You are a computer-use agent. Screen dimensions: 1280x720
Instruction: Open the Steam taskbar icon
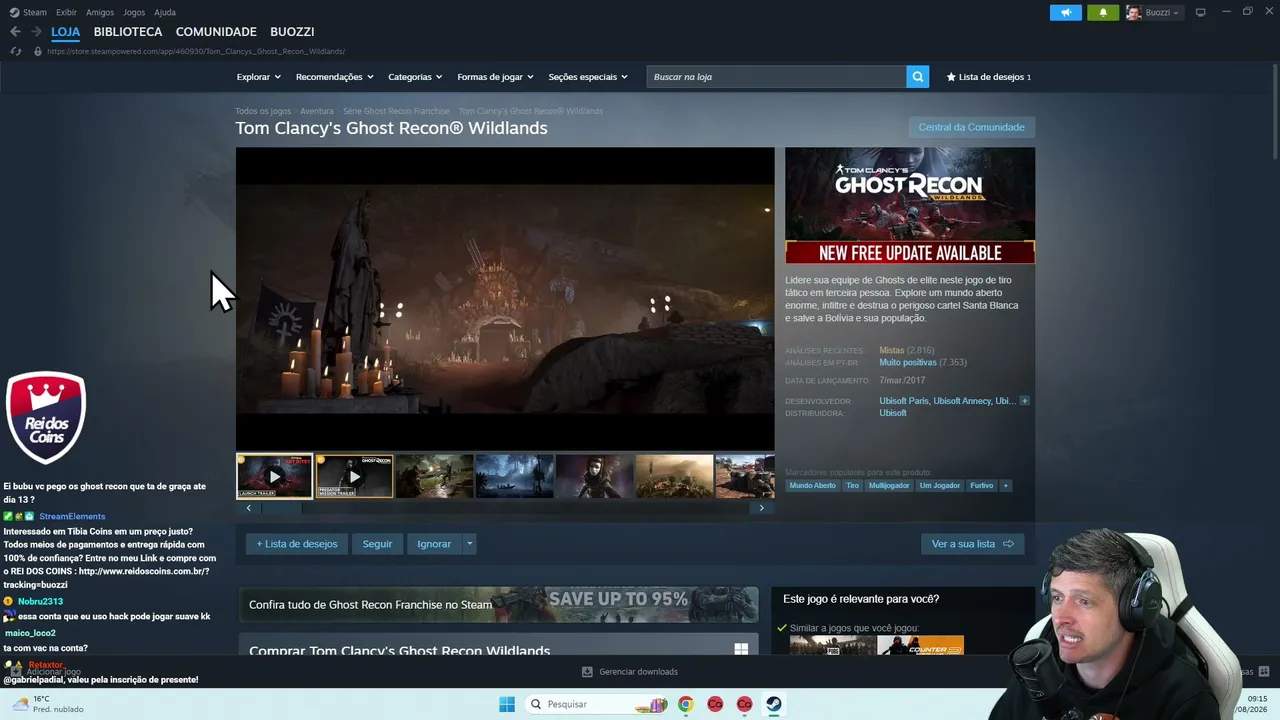(774, 704)
